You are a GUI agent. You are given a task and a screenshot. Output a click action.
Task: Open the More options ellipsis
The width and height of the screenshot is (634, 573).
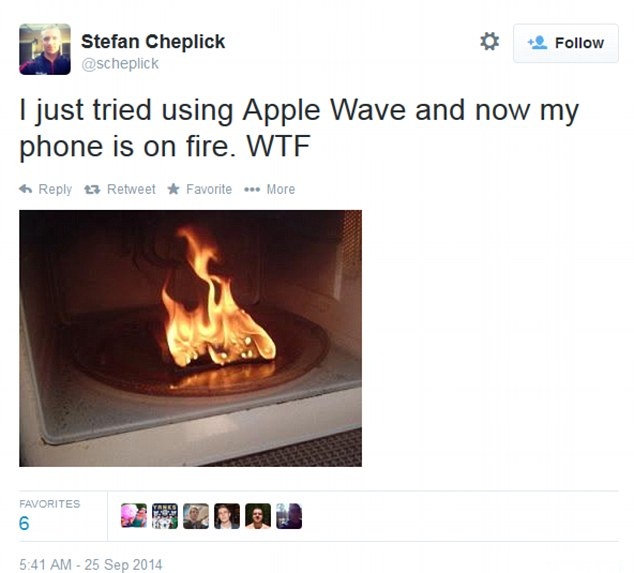252,189
